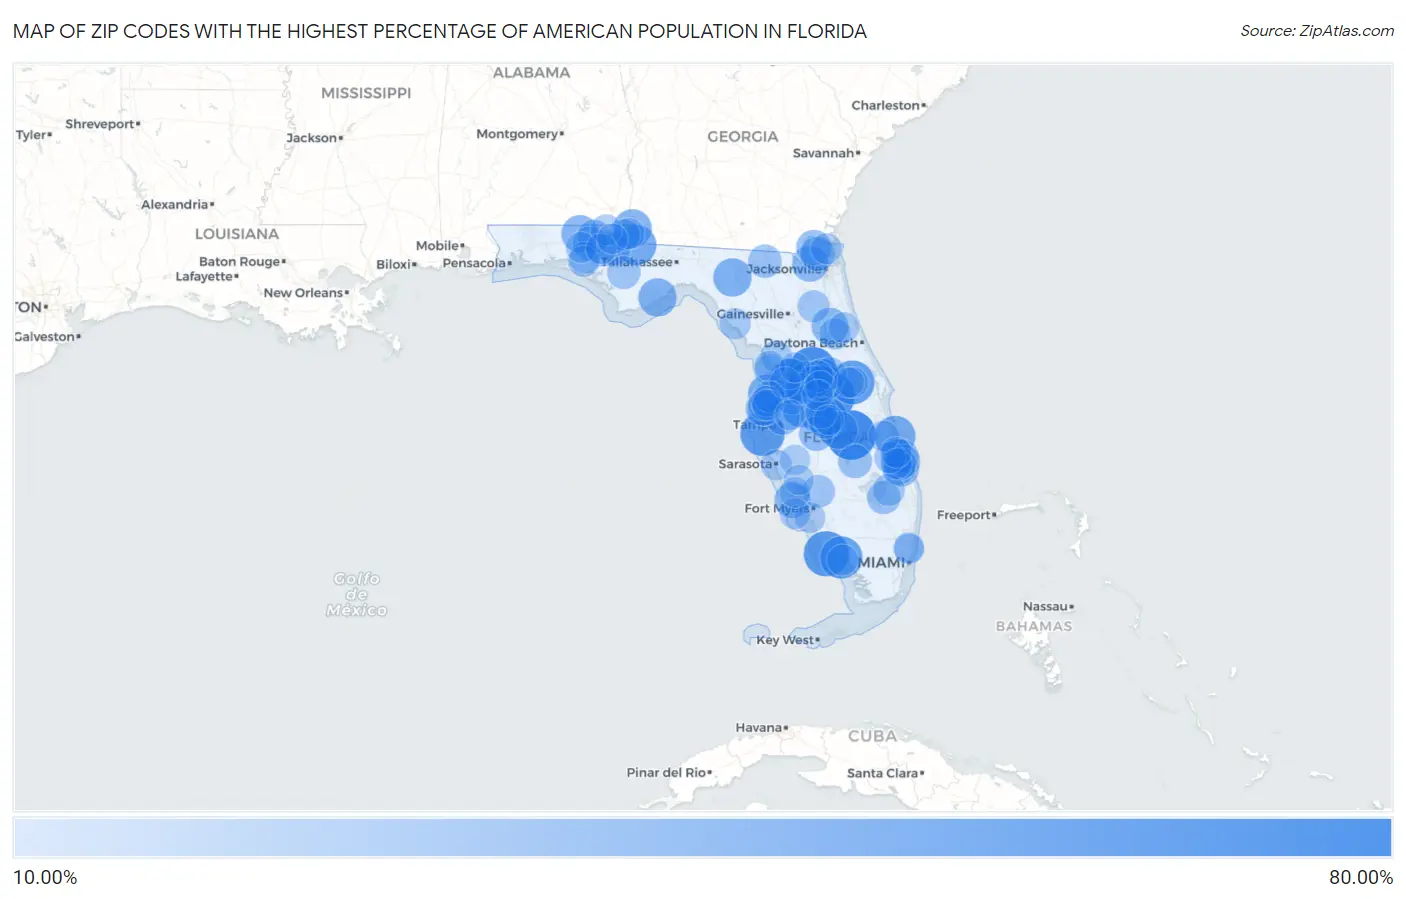Click the Baton Rouge city label
This screenshot has height=899, width=1406.
coord(239,262)
